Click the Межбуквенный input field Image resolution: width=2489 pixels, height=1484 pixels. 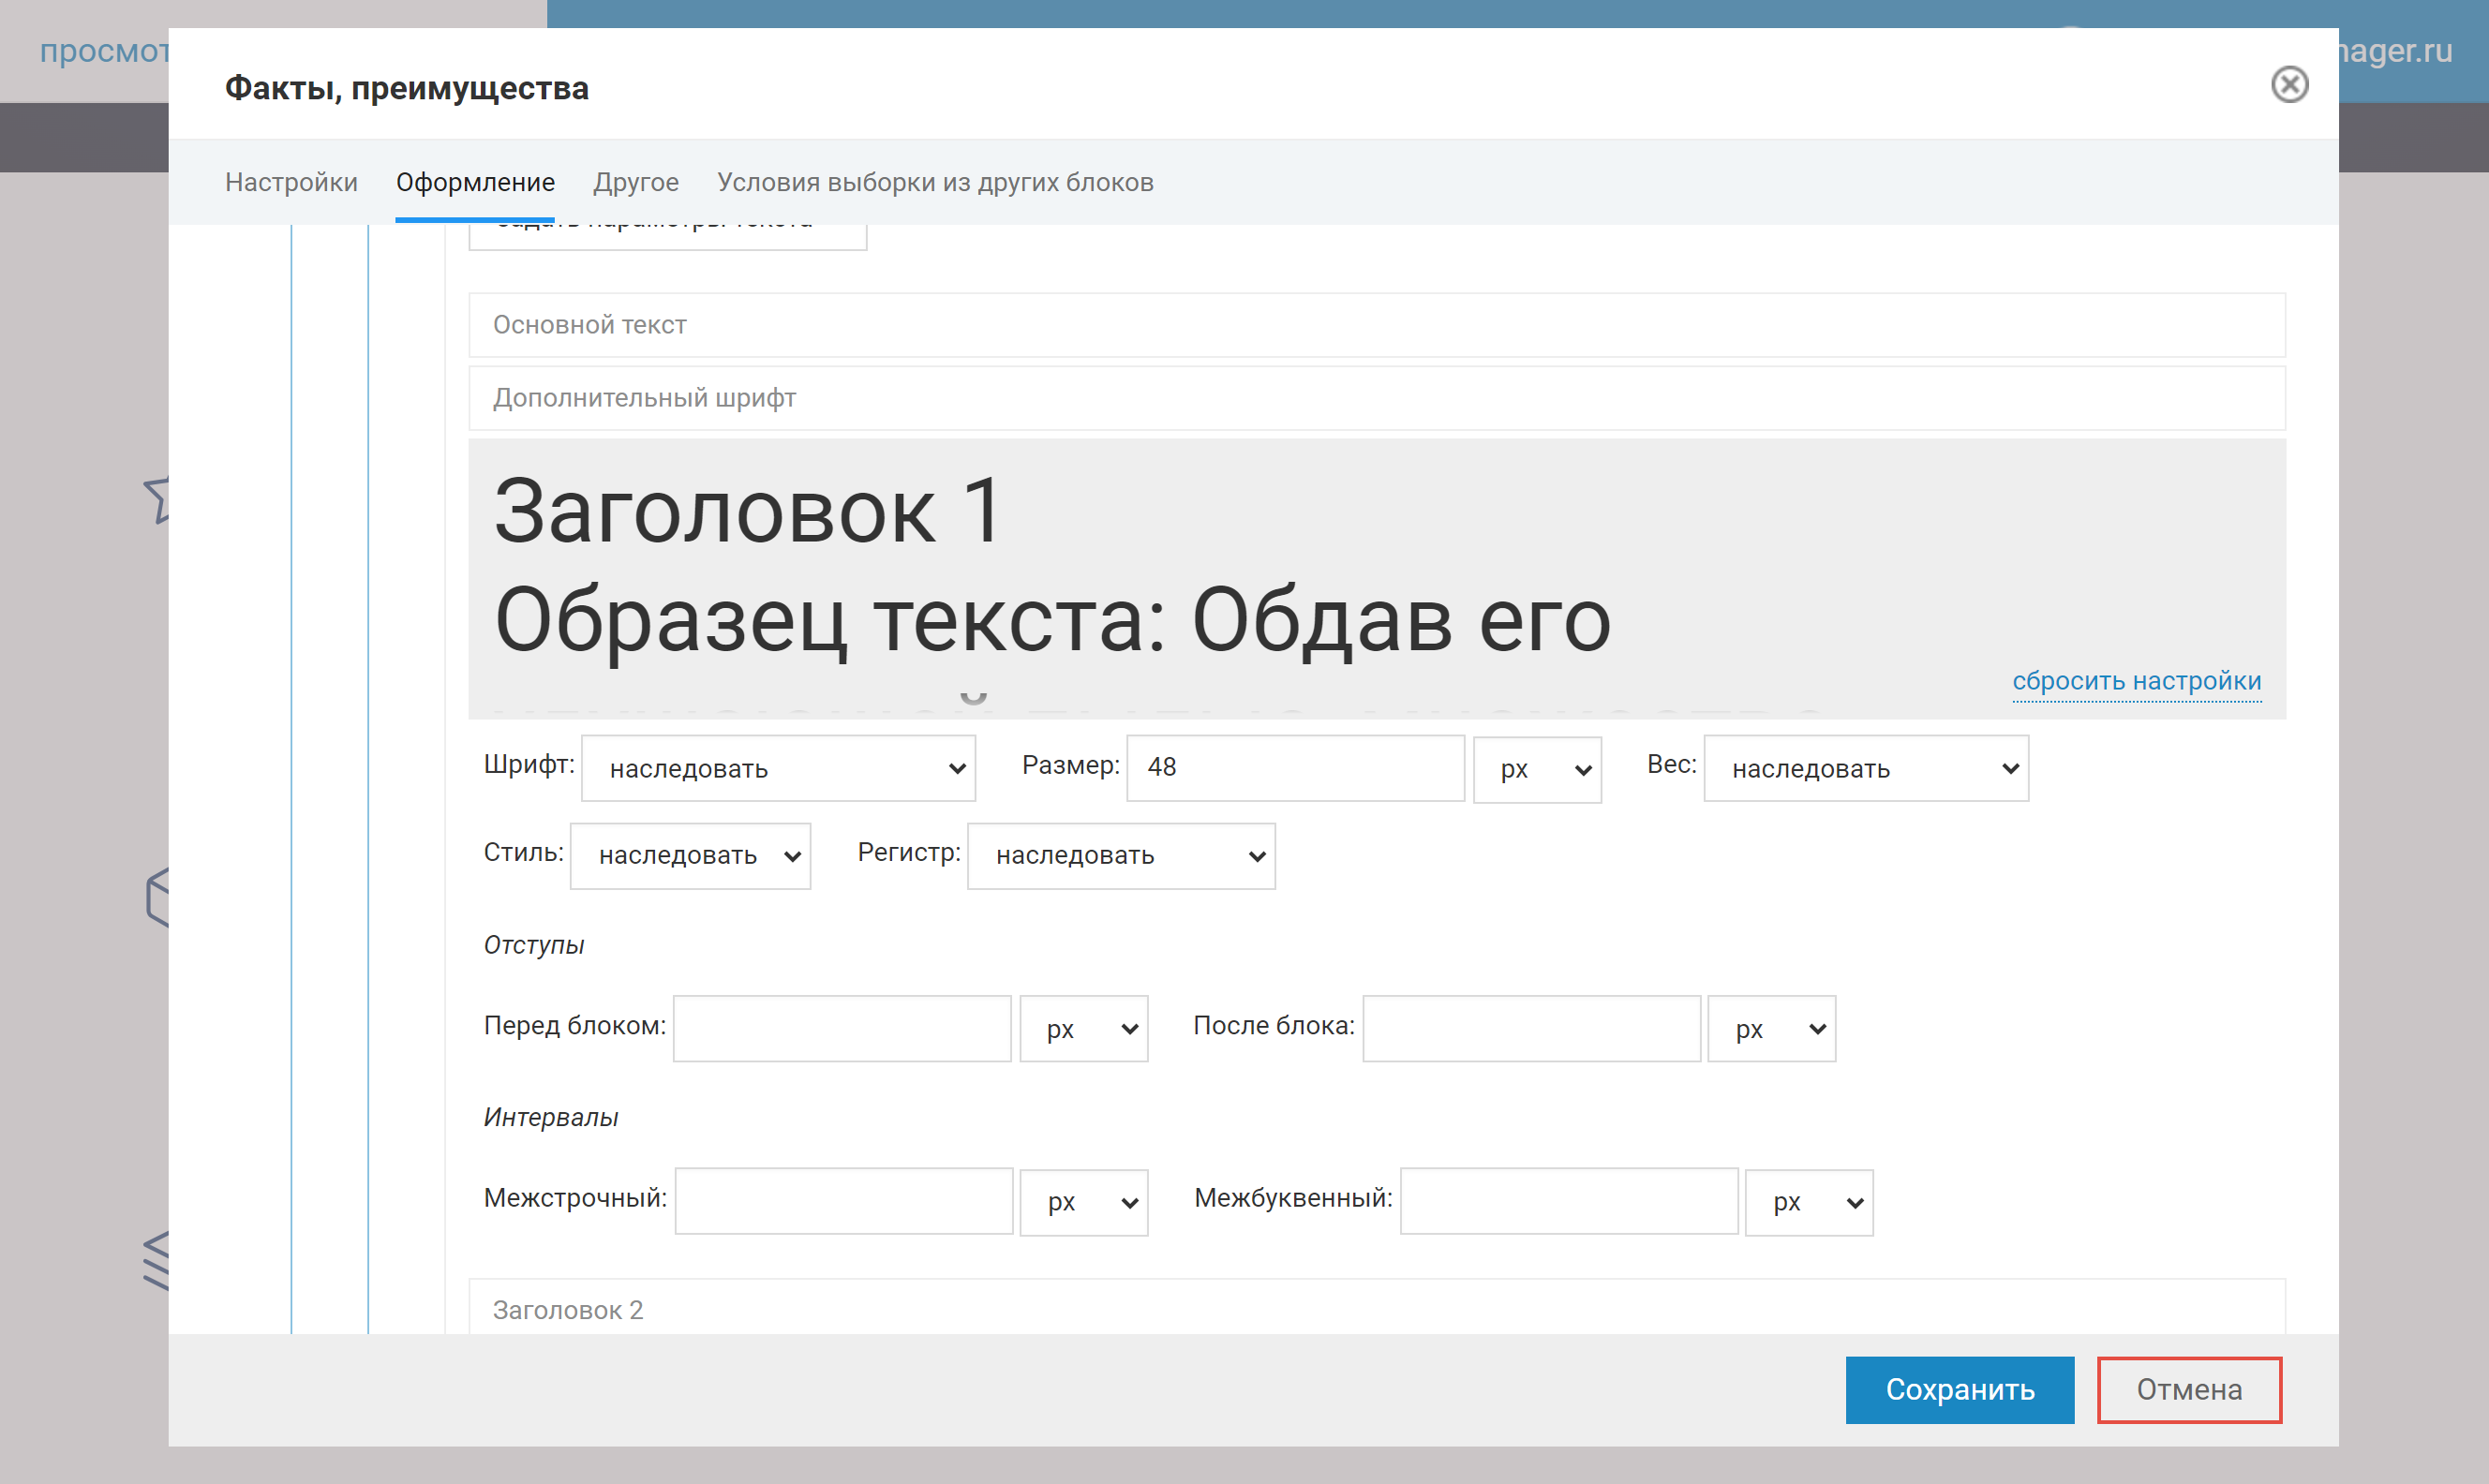click(x=1569, y=1201)
